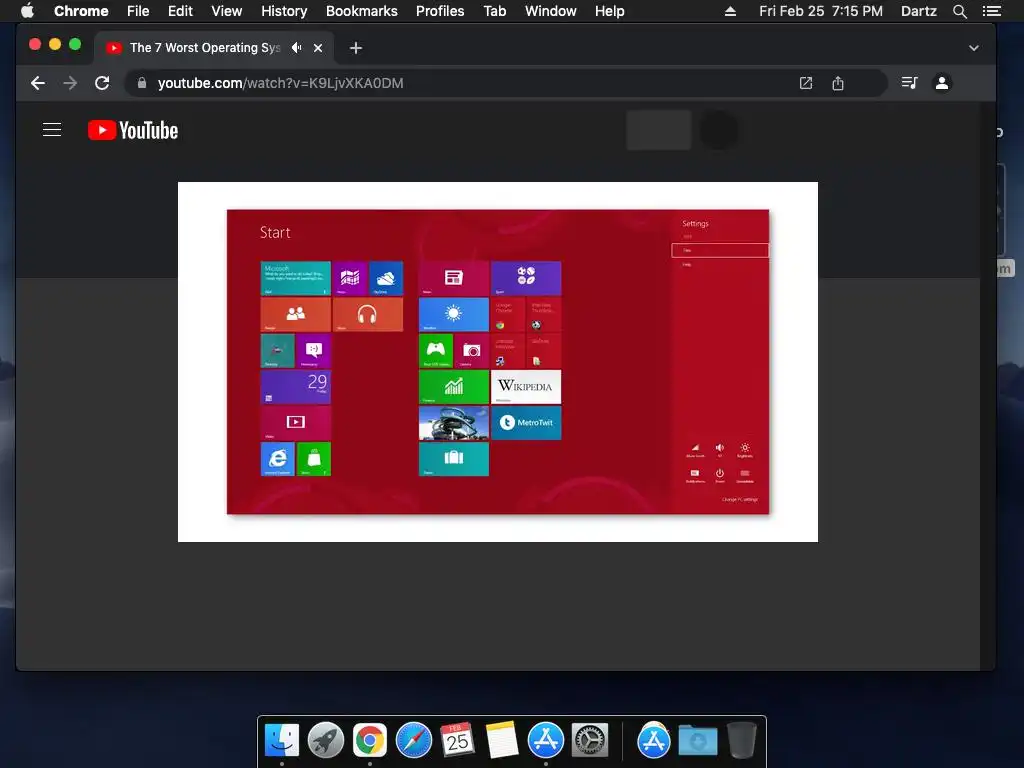
Task: Open the Window menu
Action: click(551, 11)
